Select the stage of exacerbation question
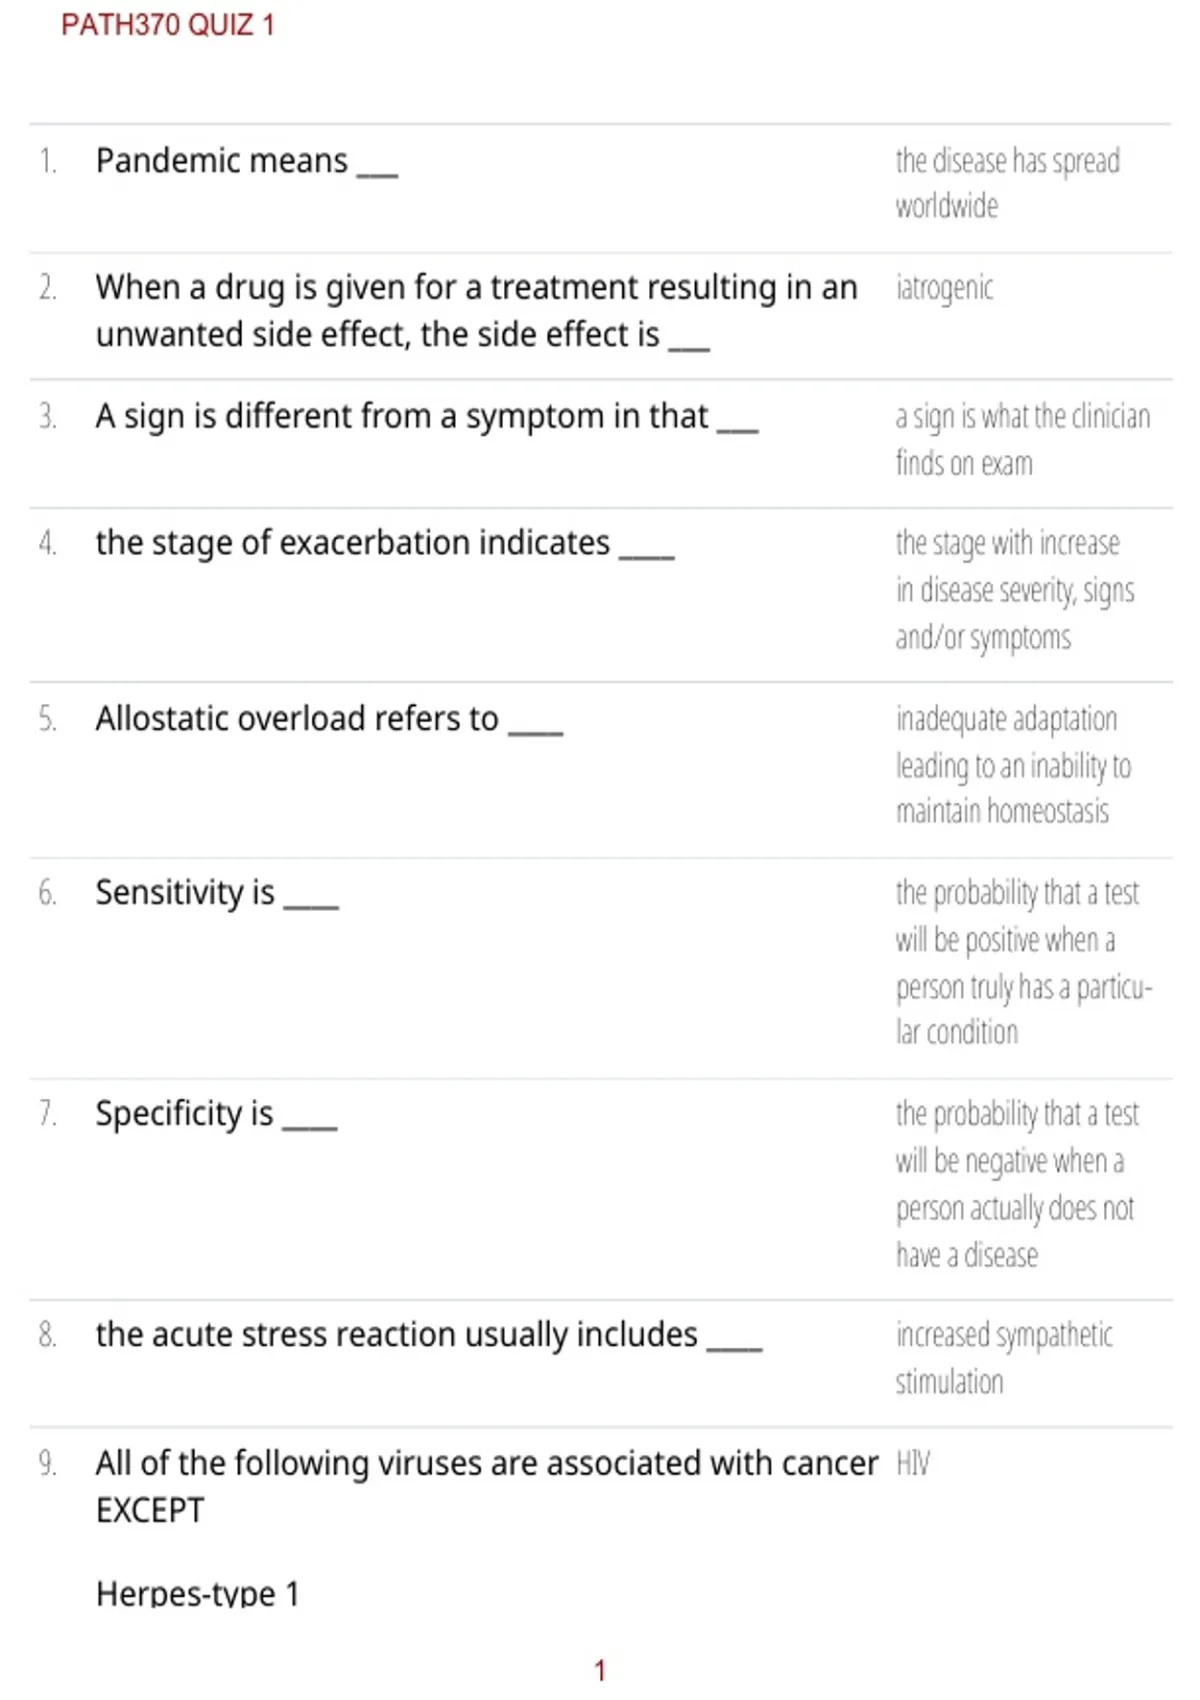The height and width of the screenshot is (1700, 1200). click(x=385, y=543)
